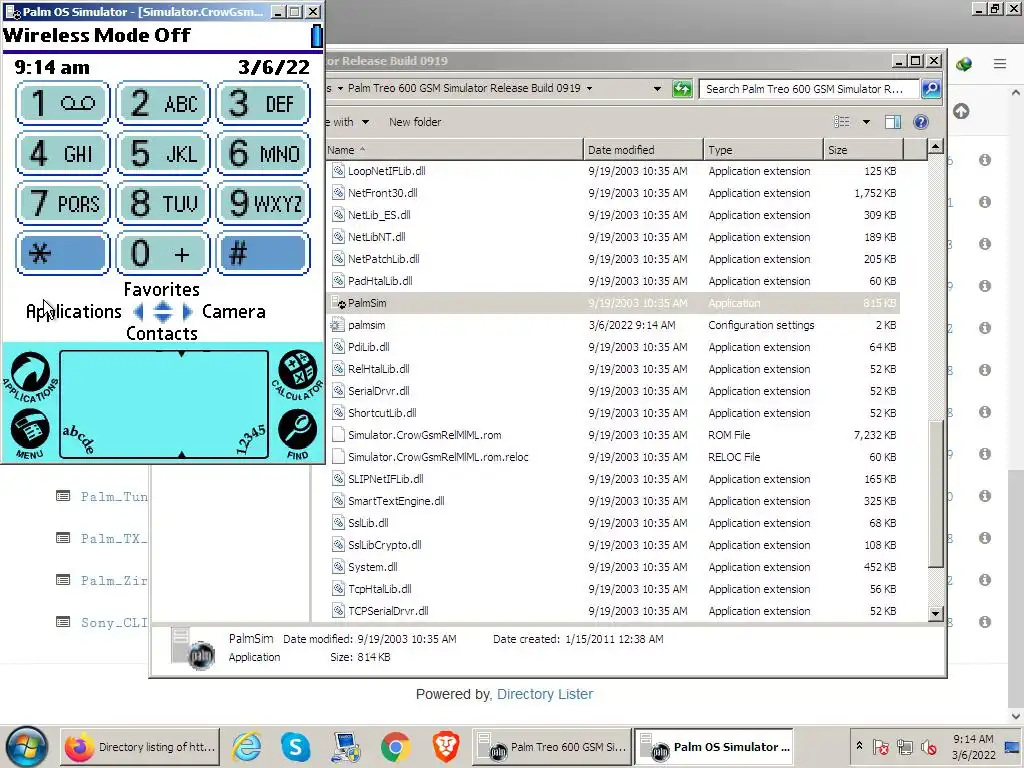This screenshot has height=768, width=1024.
Task: Switch to Directory listing Firefox taskbar window
Action: coord(140,746)
